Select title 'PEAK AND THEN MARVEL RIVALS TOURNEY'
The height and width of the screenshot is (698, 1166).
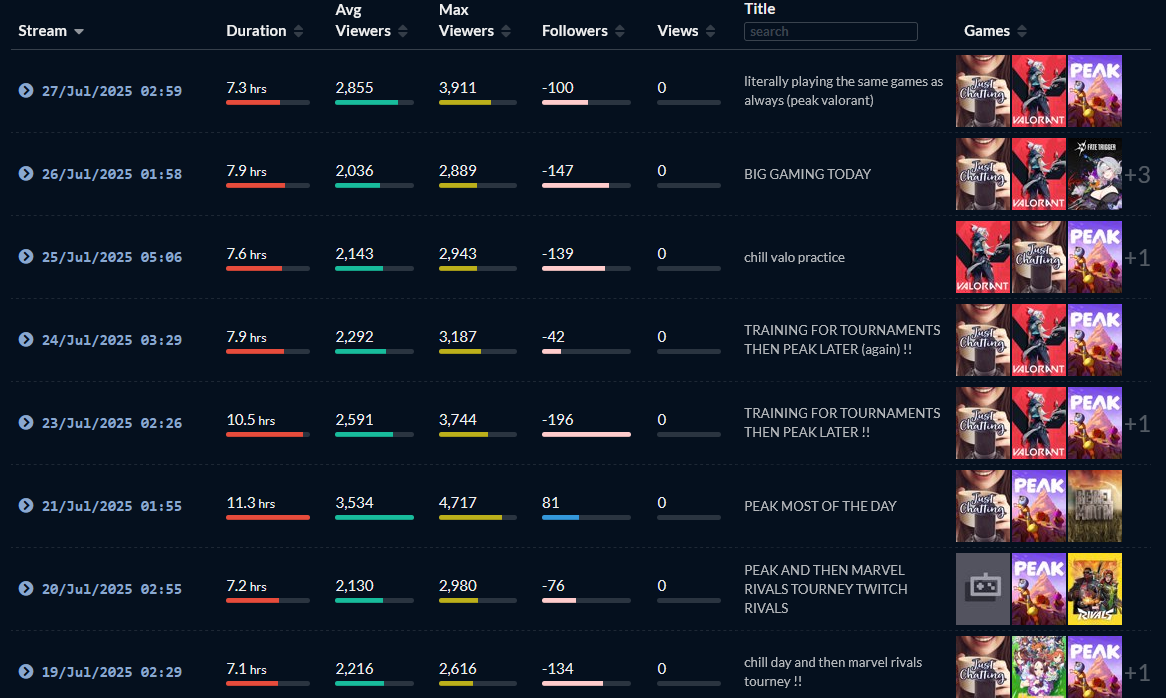(825, 589)
